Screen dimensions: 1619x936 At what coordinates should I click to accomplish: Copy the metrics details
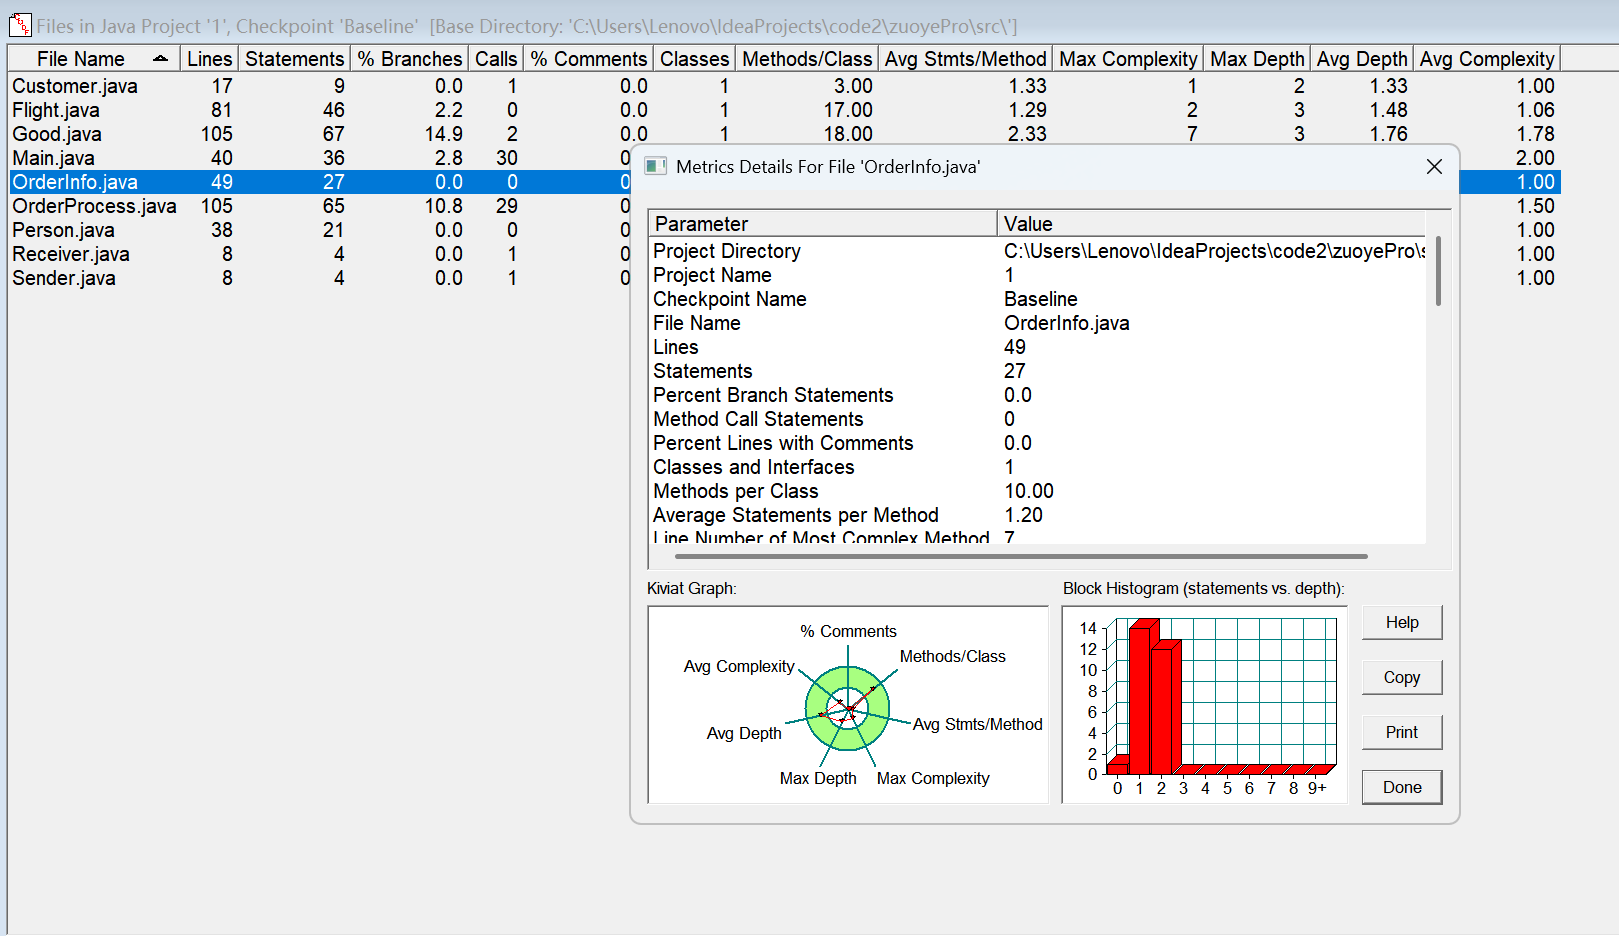point(1402,677)
